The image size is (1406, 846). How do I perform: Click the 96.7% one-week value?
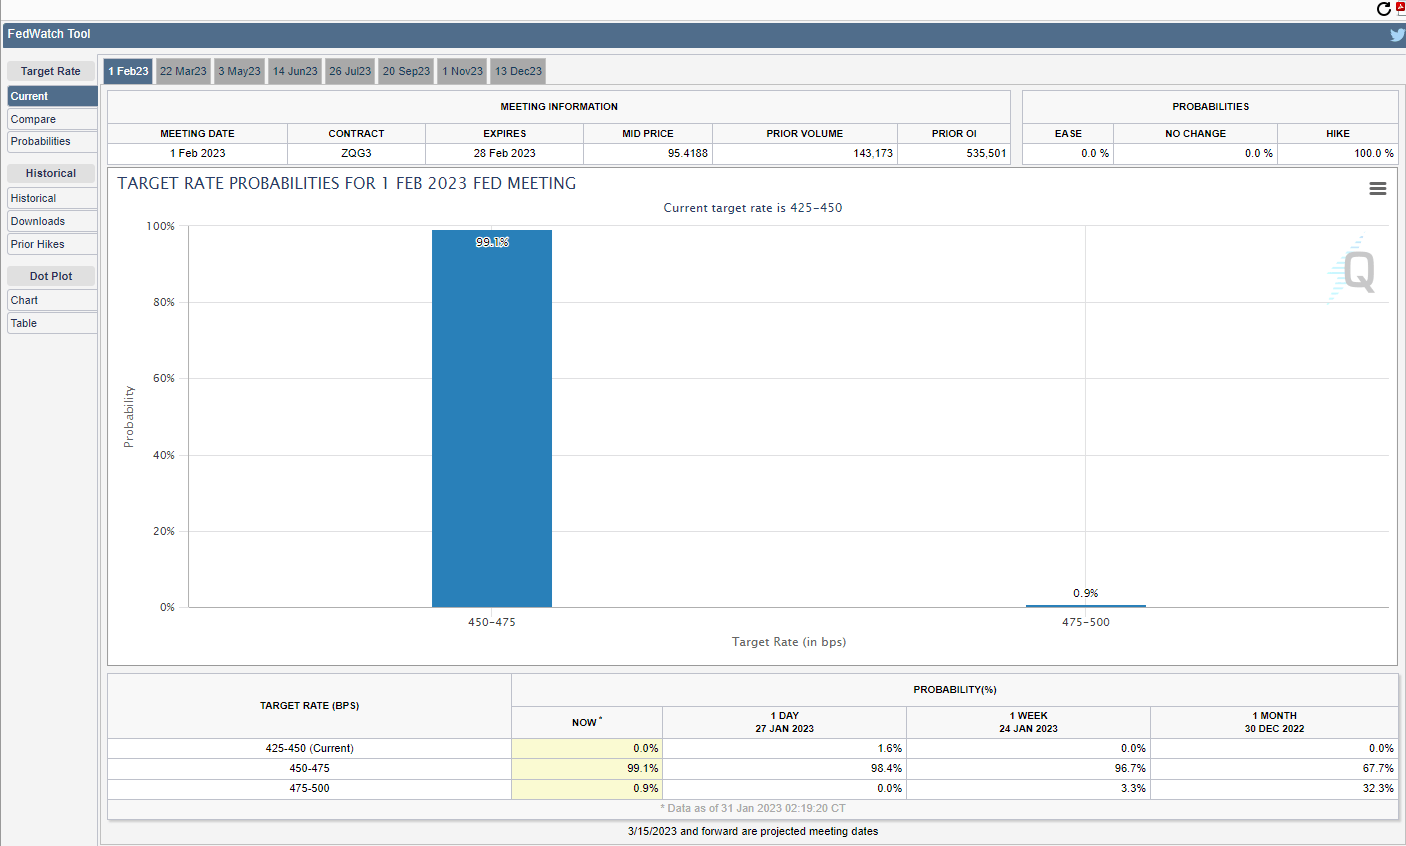click(1130, 768)
